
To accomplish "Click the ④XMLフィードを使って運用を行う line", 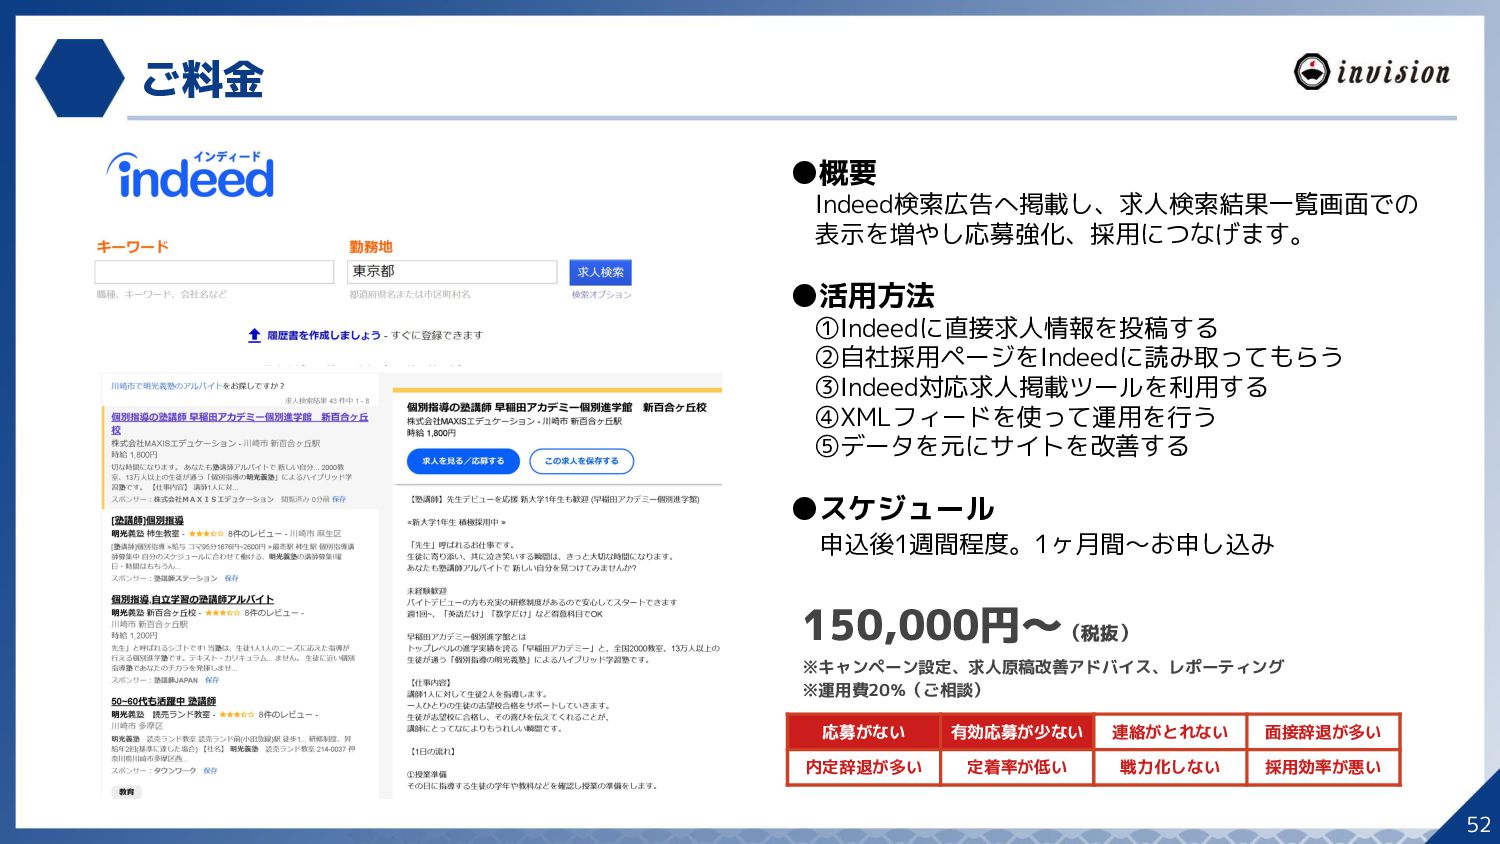I will tap(1015, 416).
